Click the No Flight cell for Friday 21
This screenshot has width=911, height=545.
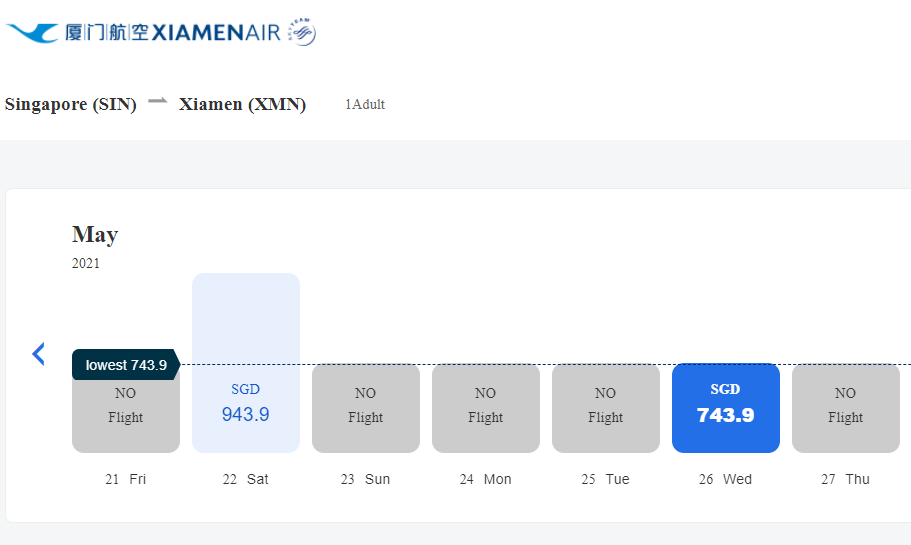[x=126, y=418]
